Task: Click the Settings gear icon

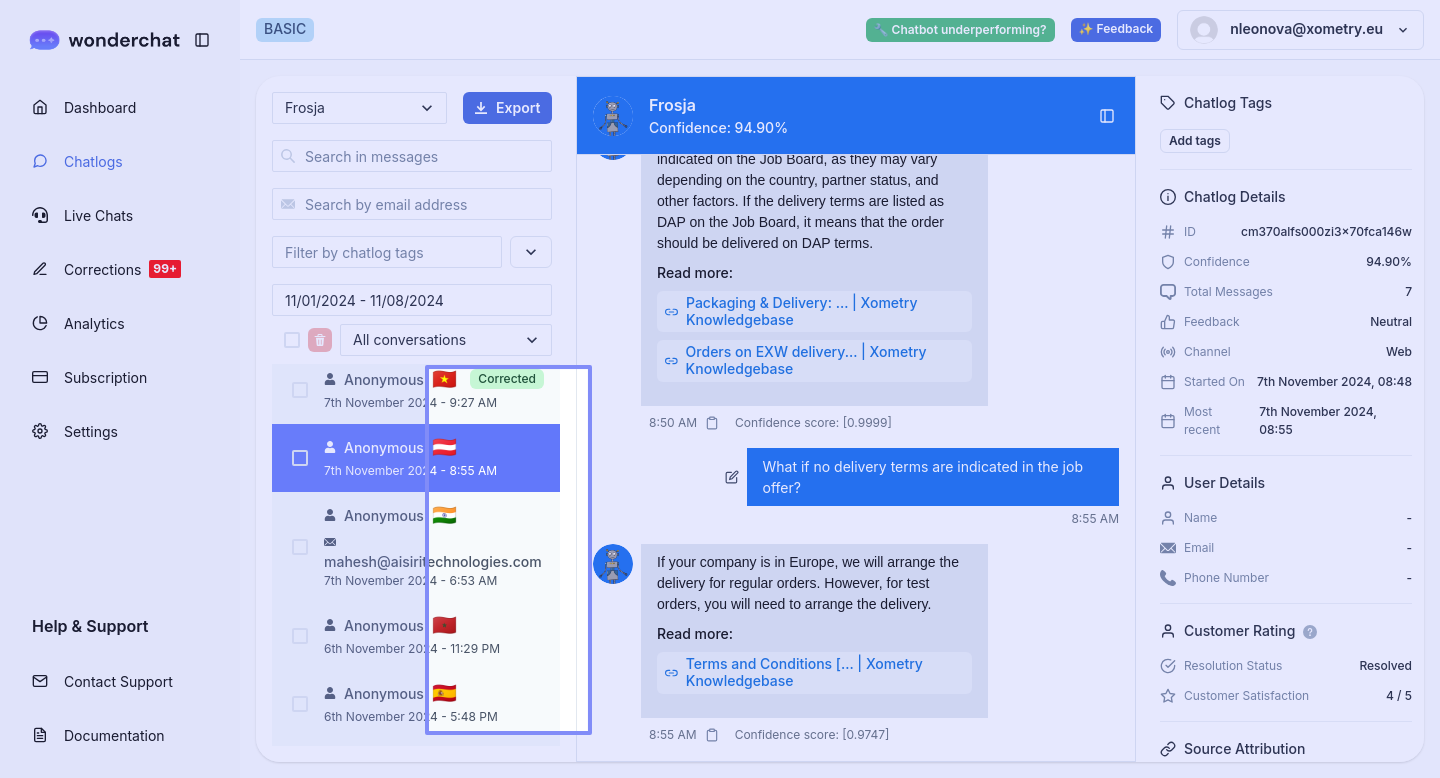Action: coord(40,432)
